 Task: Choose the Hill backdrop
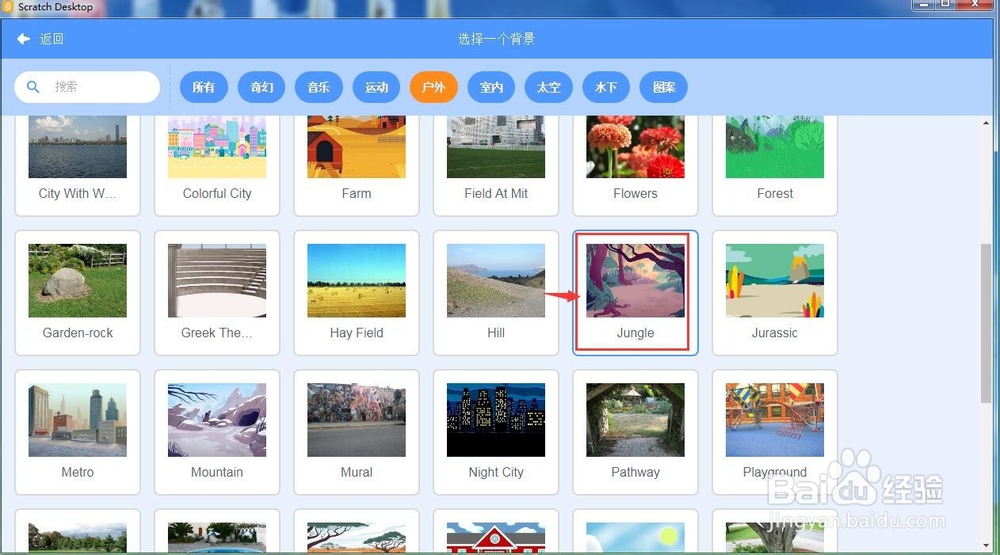tap(496, 293)
